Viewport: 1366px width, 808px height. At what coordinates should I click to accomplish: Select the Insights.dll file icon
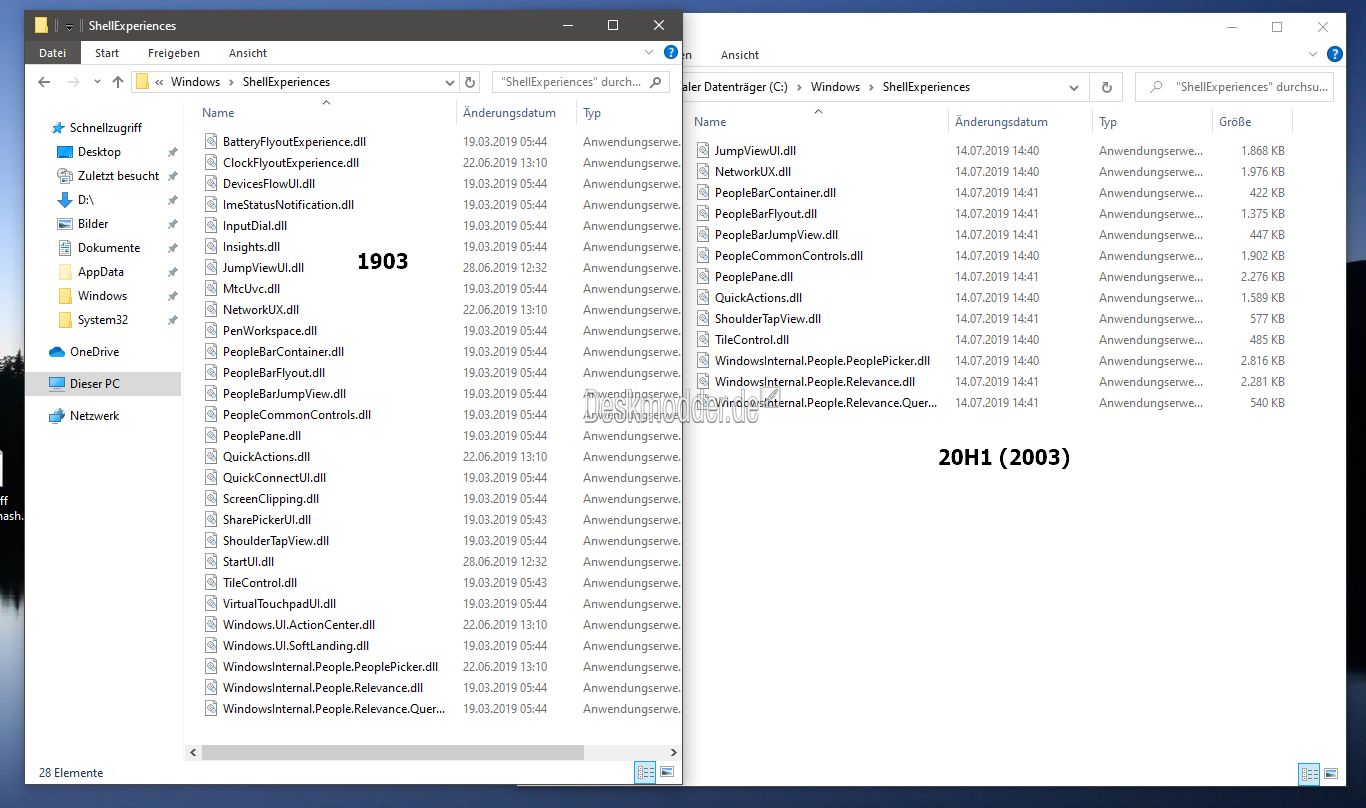point(211,247)
